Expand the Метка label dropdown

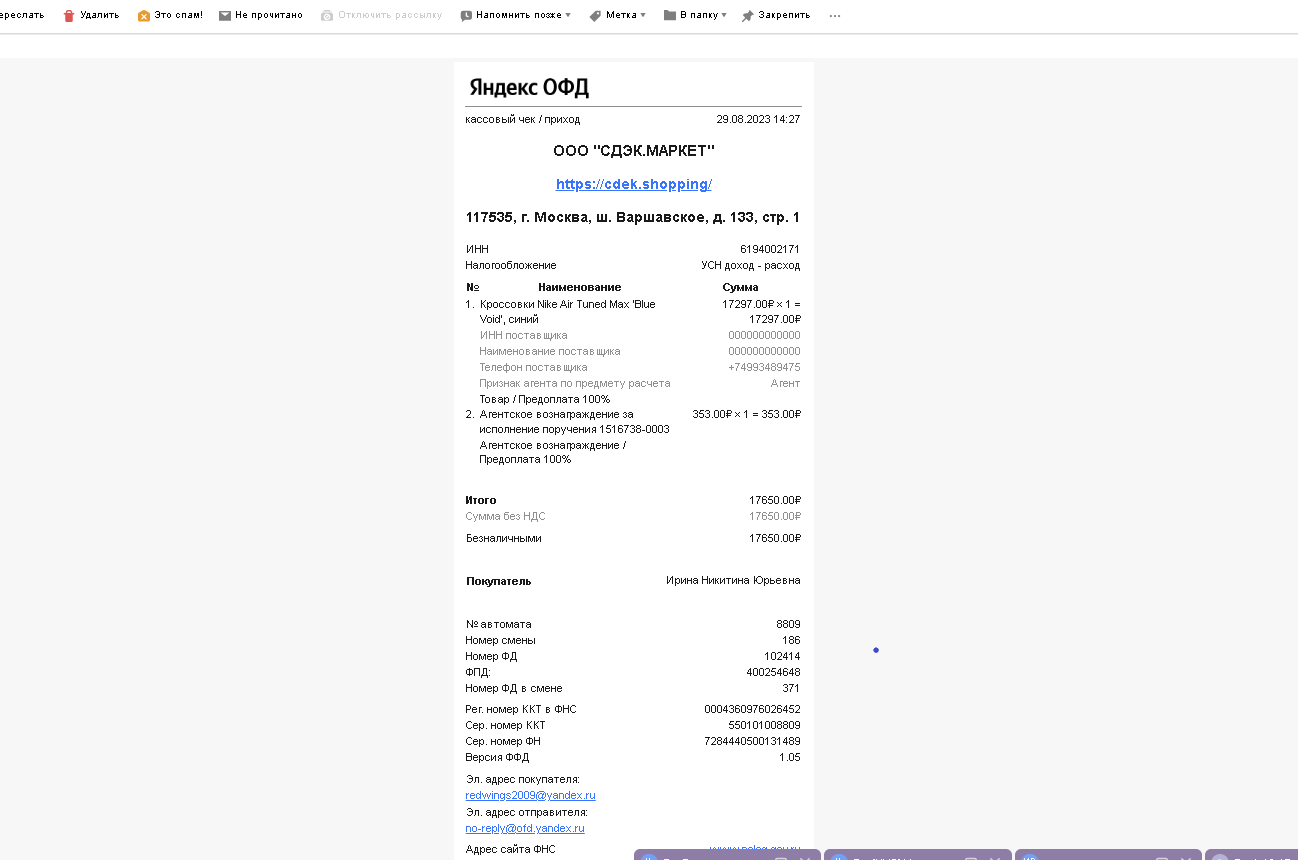617,15
